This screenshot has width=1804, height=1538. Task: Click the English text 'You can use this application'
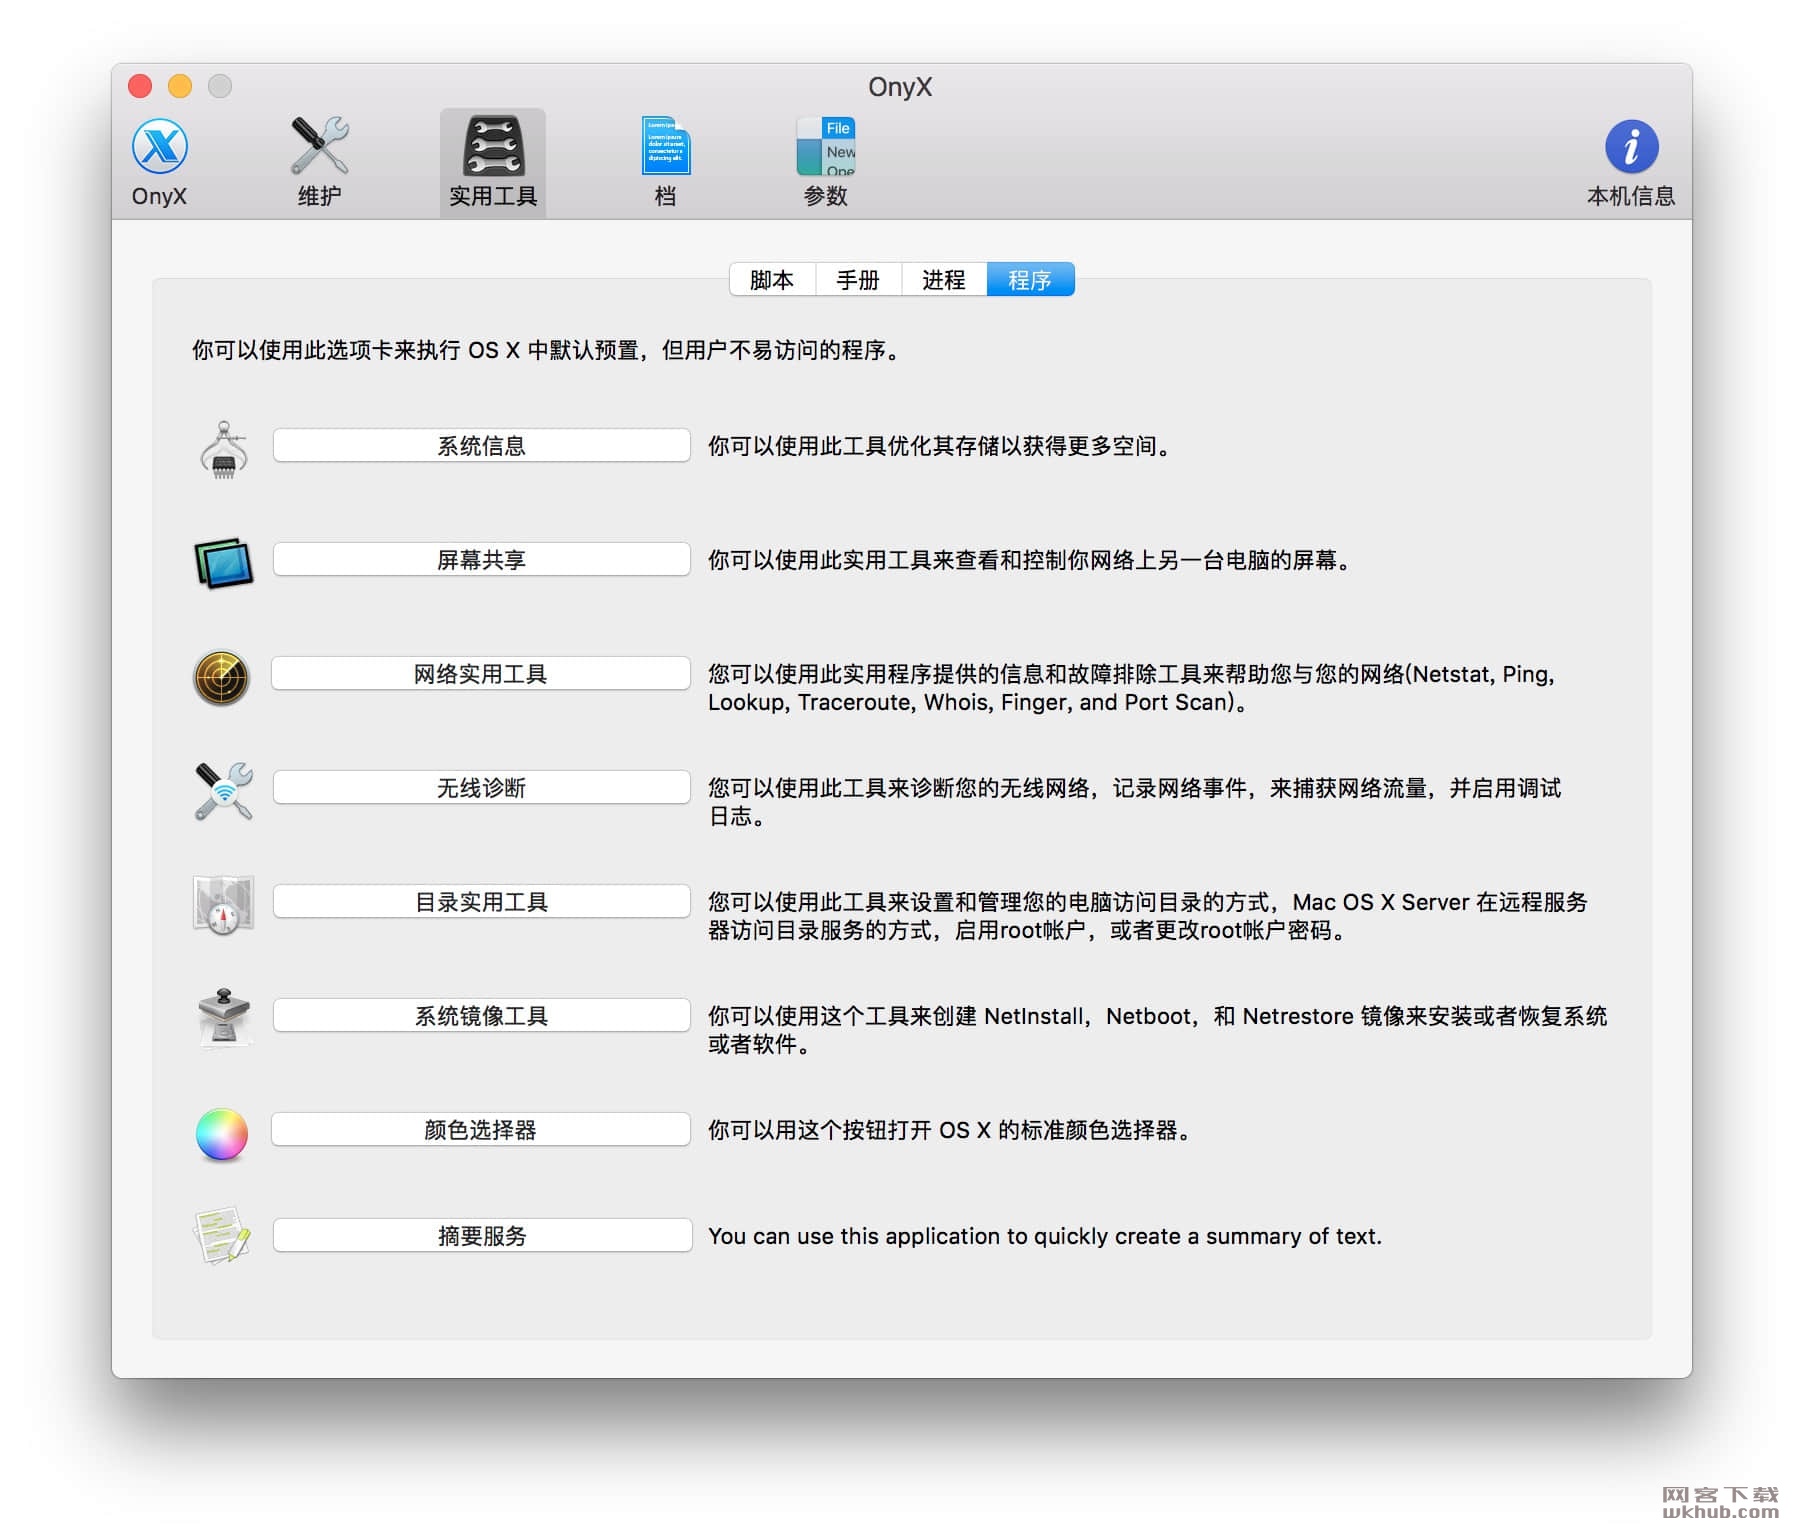[1045, 1236]
